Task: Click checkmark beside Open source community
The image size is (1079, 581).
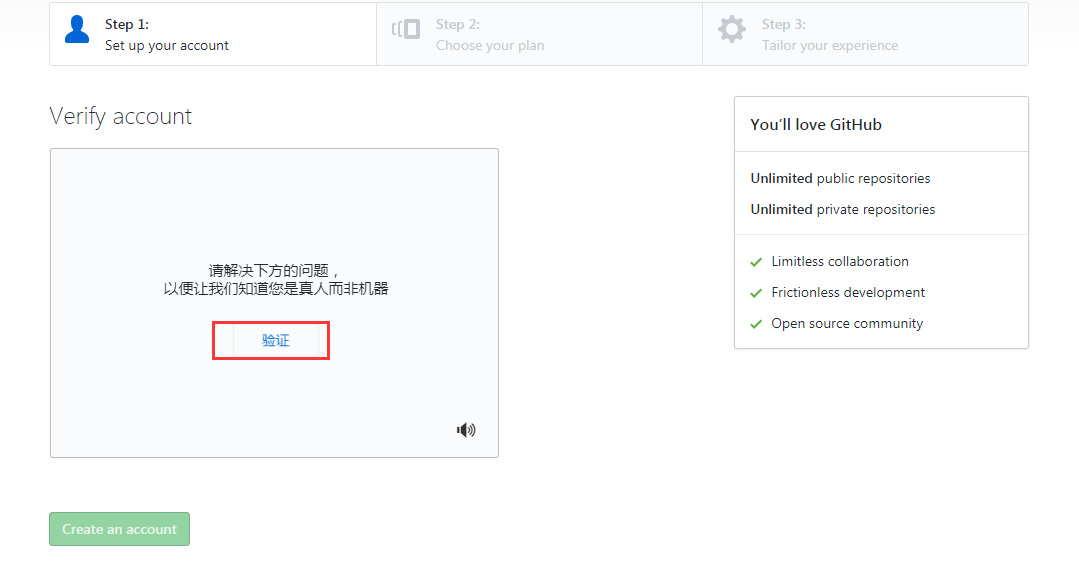Action: [x=756, y=324]
